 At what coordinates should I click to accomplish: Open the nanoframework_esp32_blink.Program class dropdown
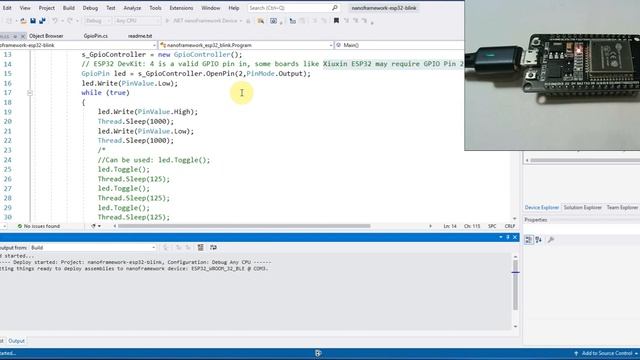pos(246,45)
